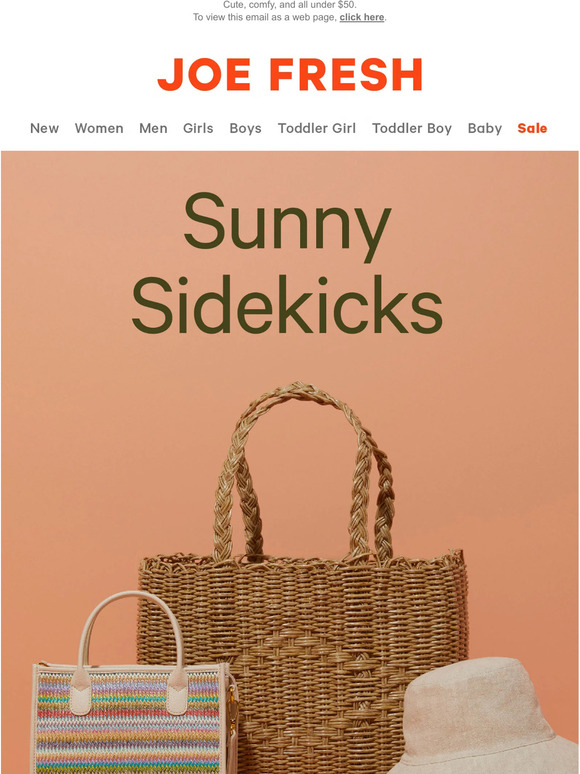Open the Girls section
The height and width of the screenshot is (774, 580).
pos(198,128)
